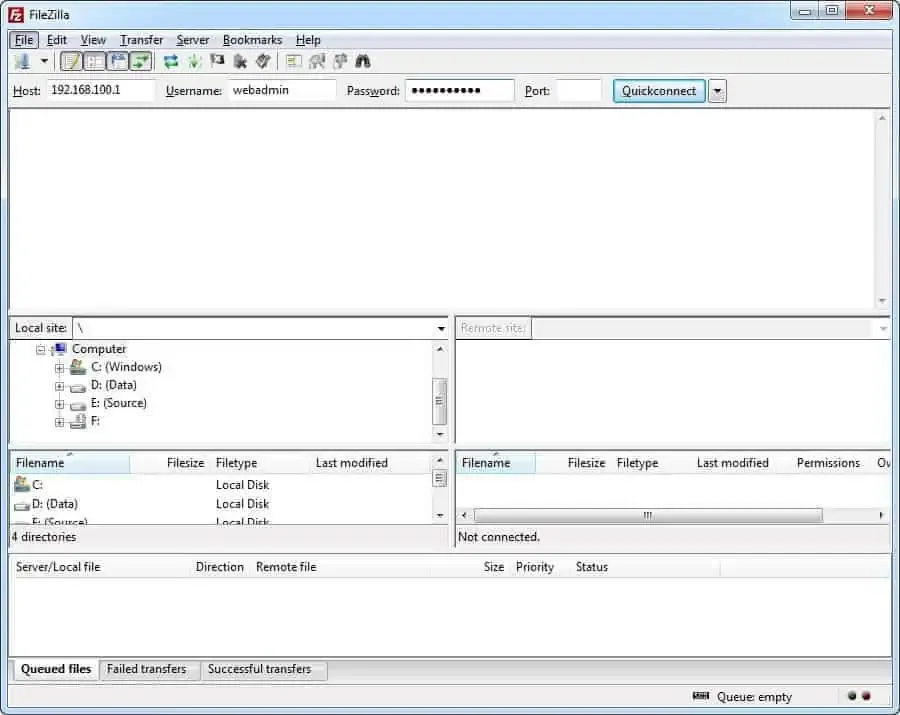Viewport: 900px width, 715px height.
Task: Click the remote file list horizontal scrollbar
Action: [x=647, y=516]
